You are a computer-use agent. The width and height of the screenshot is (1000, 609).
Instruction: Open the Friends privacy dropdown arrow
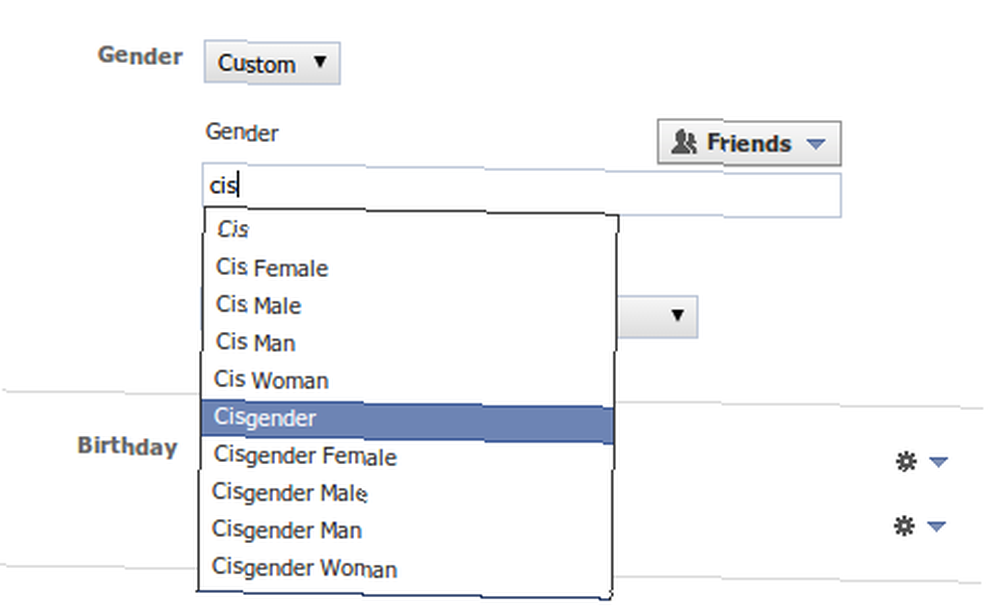coord(816,144)
